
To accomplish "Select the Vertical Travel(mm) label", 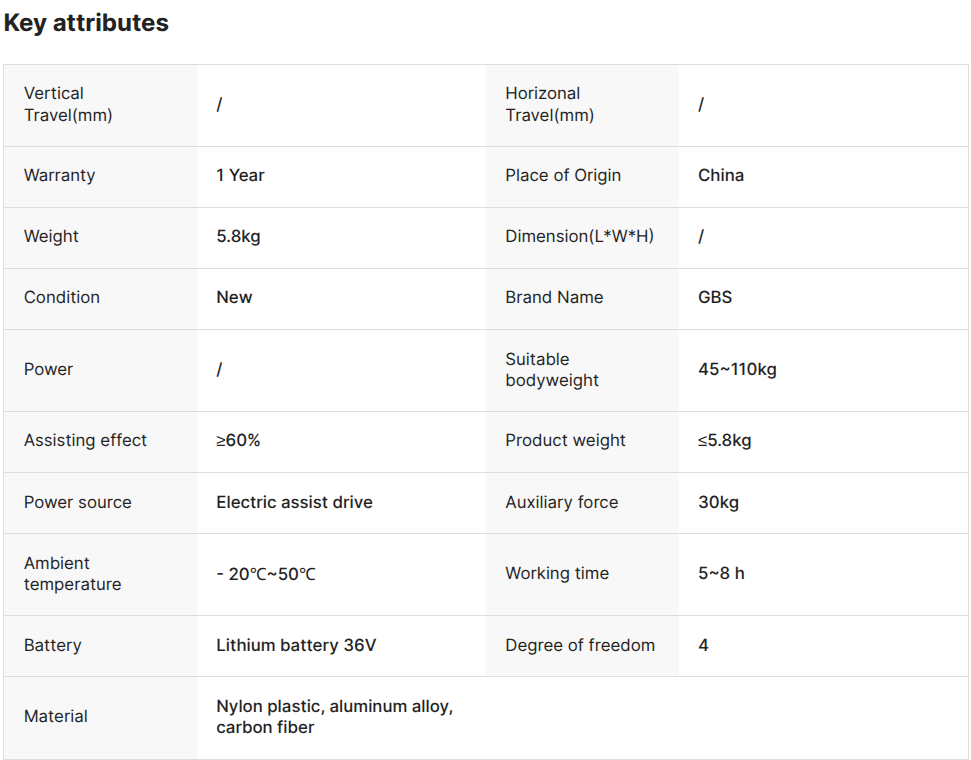I will [68, 104].
